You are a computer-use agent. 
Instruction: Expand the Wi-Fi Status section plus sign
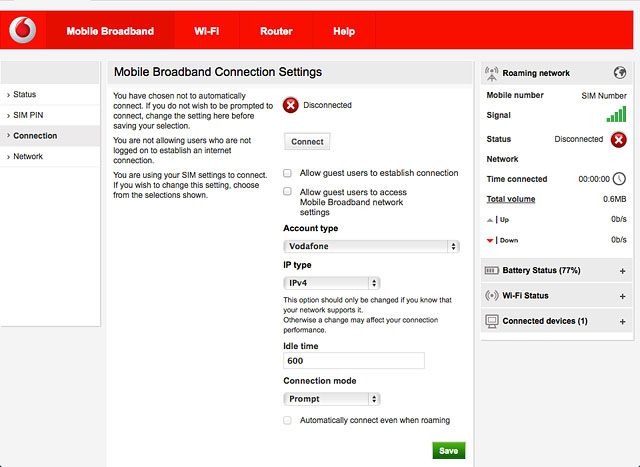tap(622, 296)
